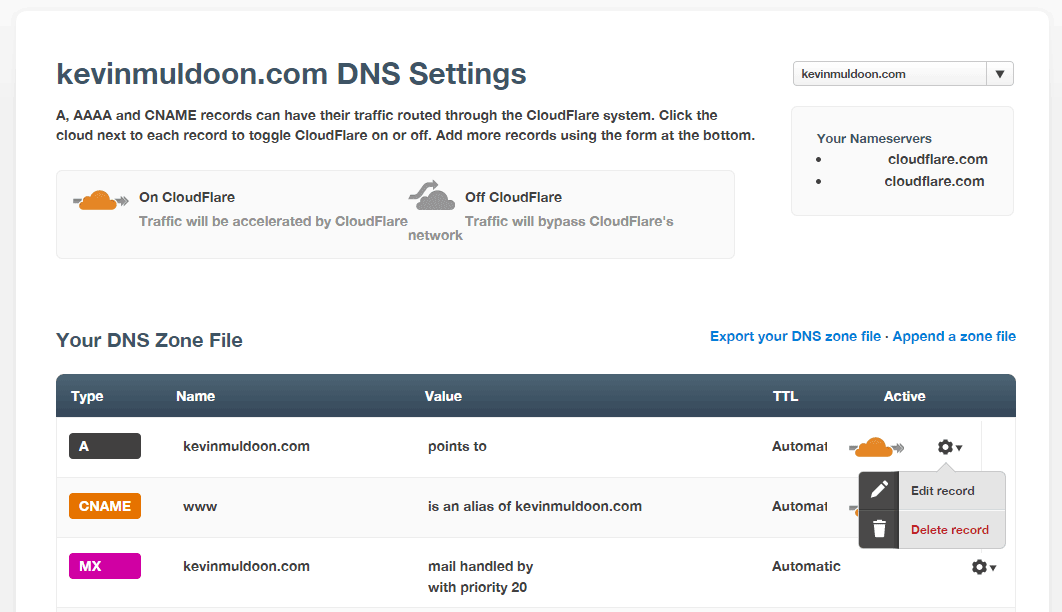Click the Your DNS Zone File heading
The image size is (1062, 612).
(149, 340)
